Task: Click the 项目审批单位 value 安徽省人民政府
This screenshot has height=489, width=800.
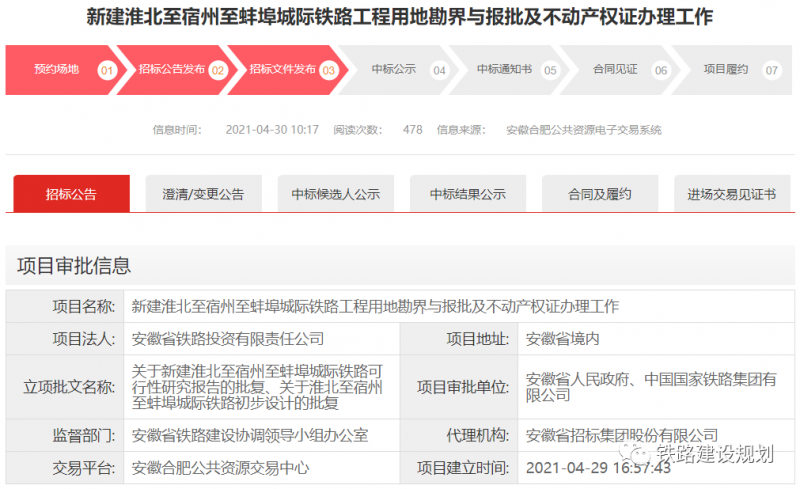Action: pyautogui.click(x=651, y=387)
